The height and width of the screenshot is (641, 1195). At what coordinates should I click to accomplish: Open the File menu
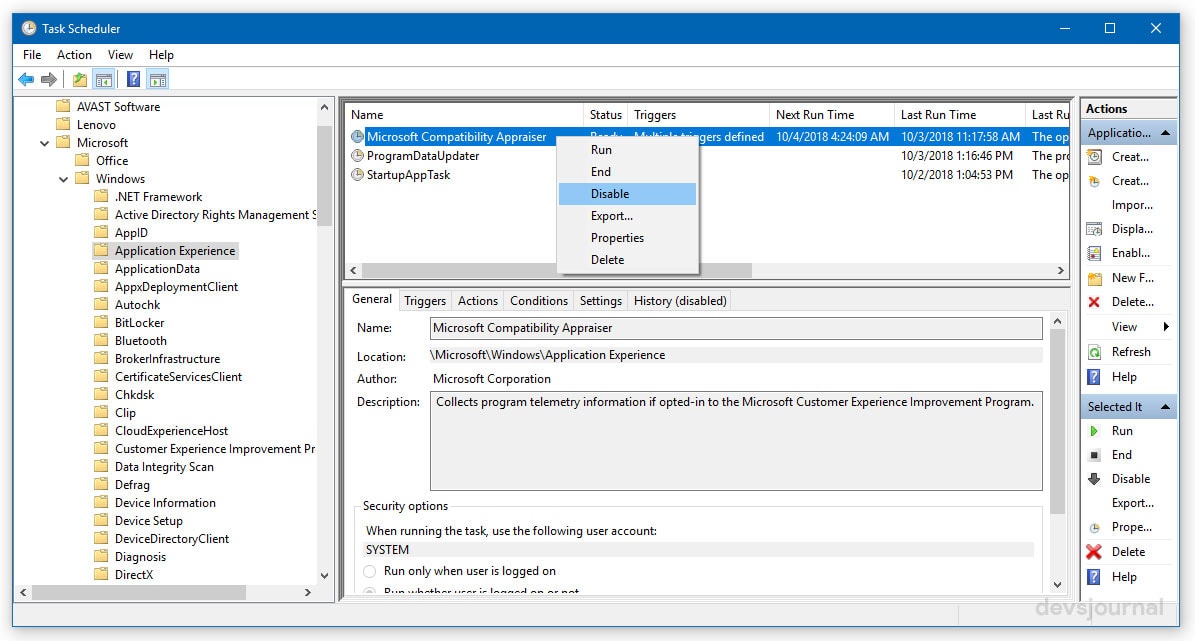click(32, 55)
